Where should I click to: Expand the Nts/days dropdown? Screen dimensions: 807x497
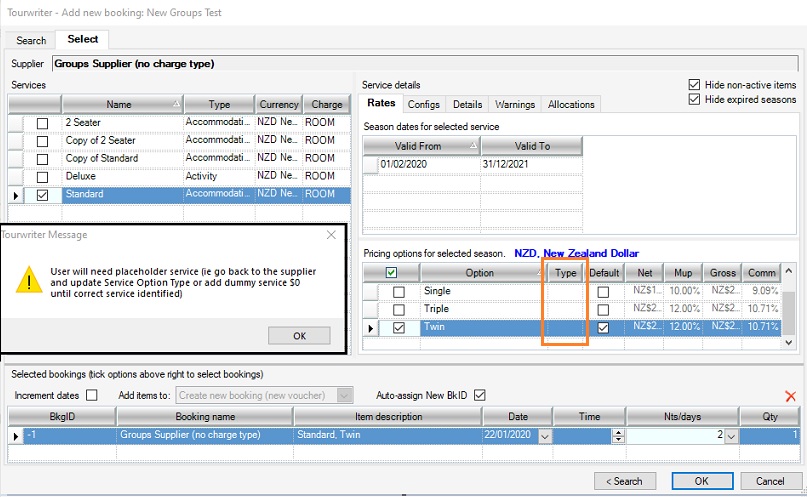(731, 436)
